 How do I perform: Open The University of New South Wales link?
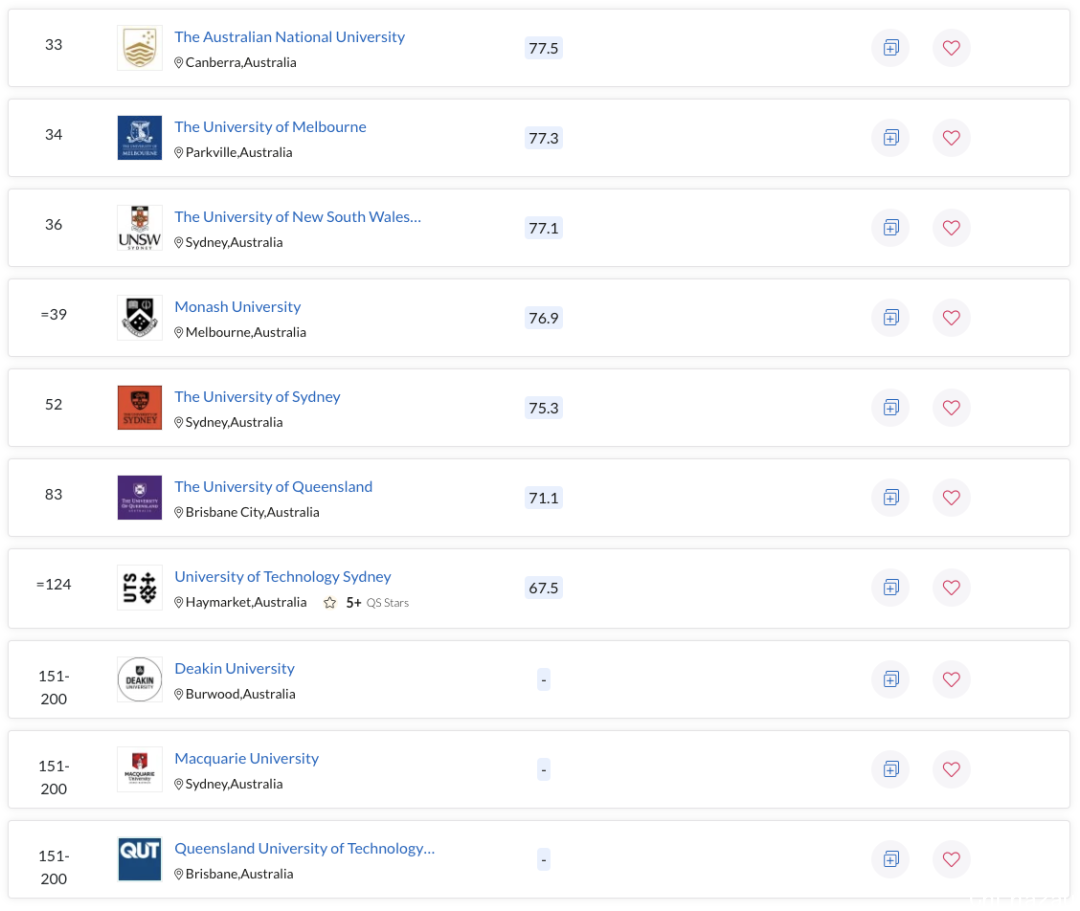point(298,217)
